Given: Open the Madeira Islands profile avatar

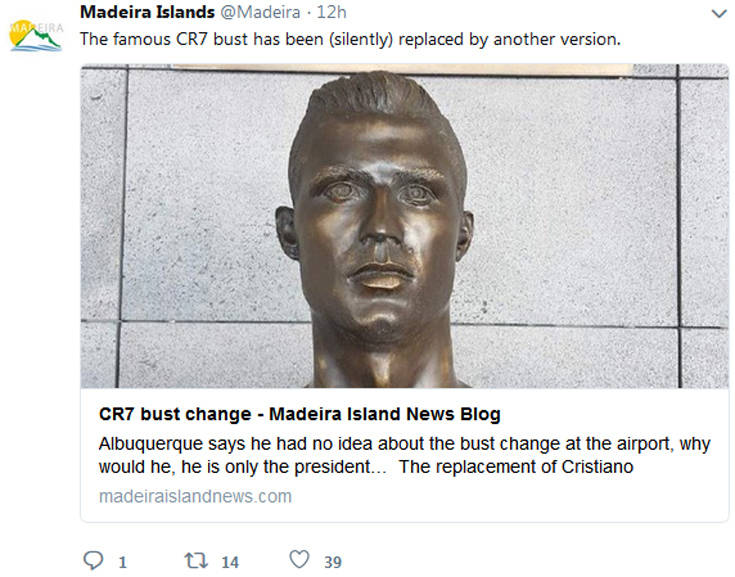Looking at the screenshot, I should [36, 36].
